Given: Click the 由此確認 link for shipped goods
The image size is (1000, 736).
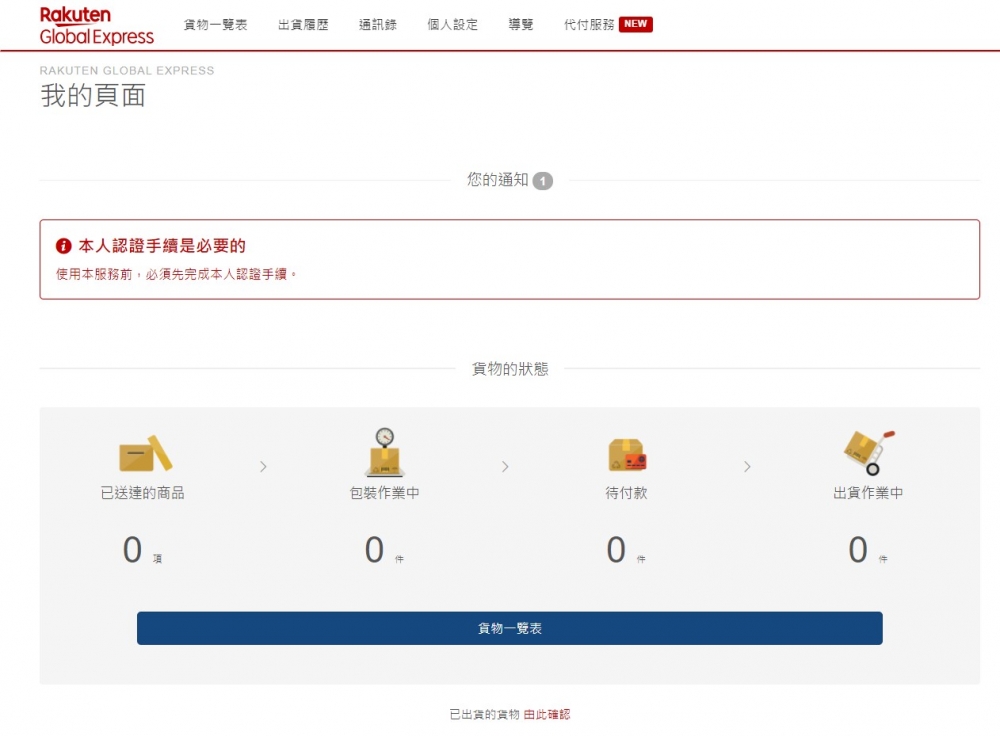Looking at the screenshot, I should point(547,715).
